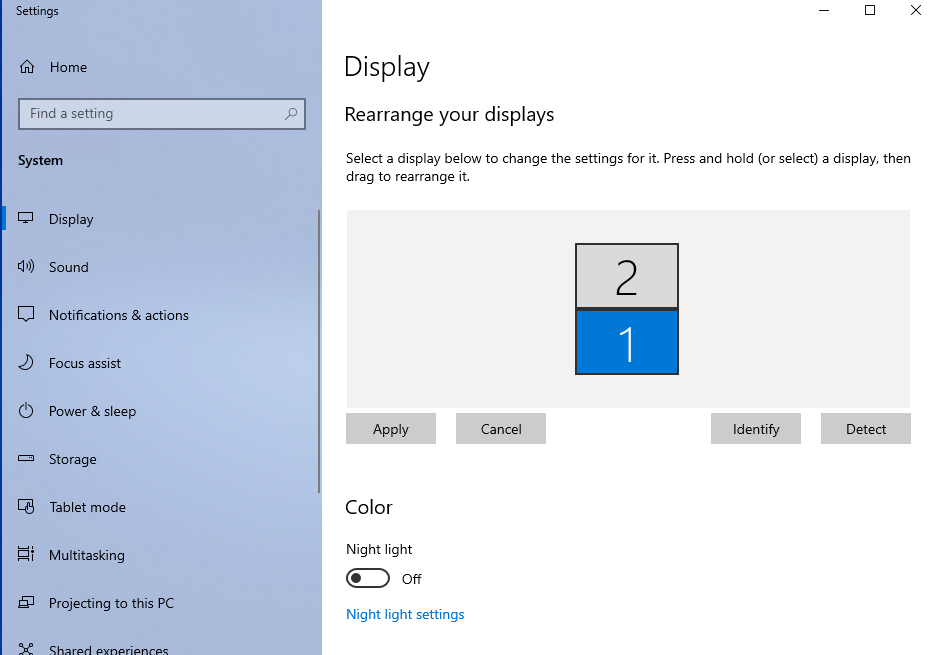Screen dimensions: 934x655
Task: Open Multitasking settings page
Action: point(86,555)
